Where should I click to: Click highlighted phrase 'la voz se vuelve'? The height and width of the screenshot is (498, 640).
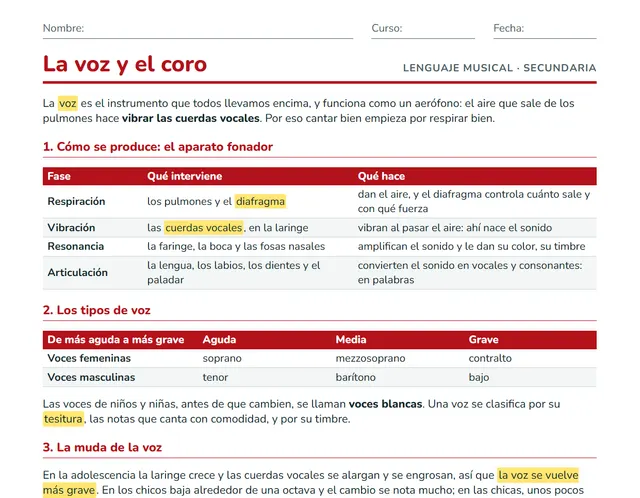click(x=538, y=475)
